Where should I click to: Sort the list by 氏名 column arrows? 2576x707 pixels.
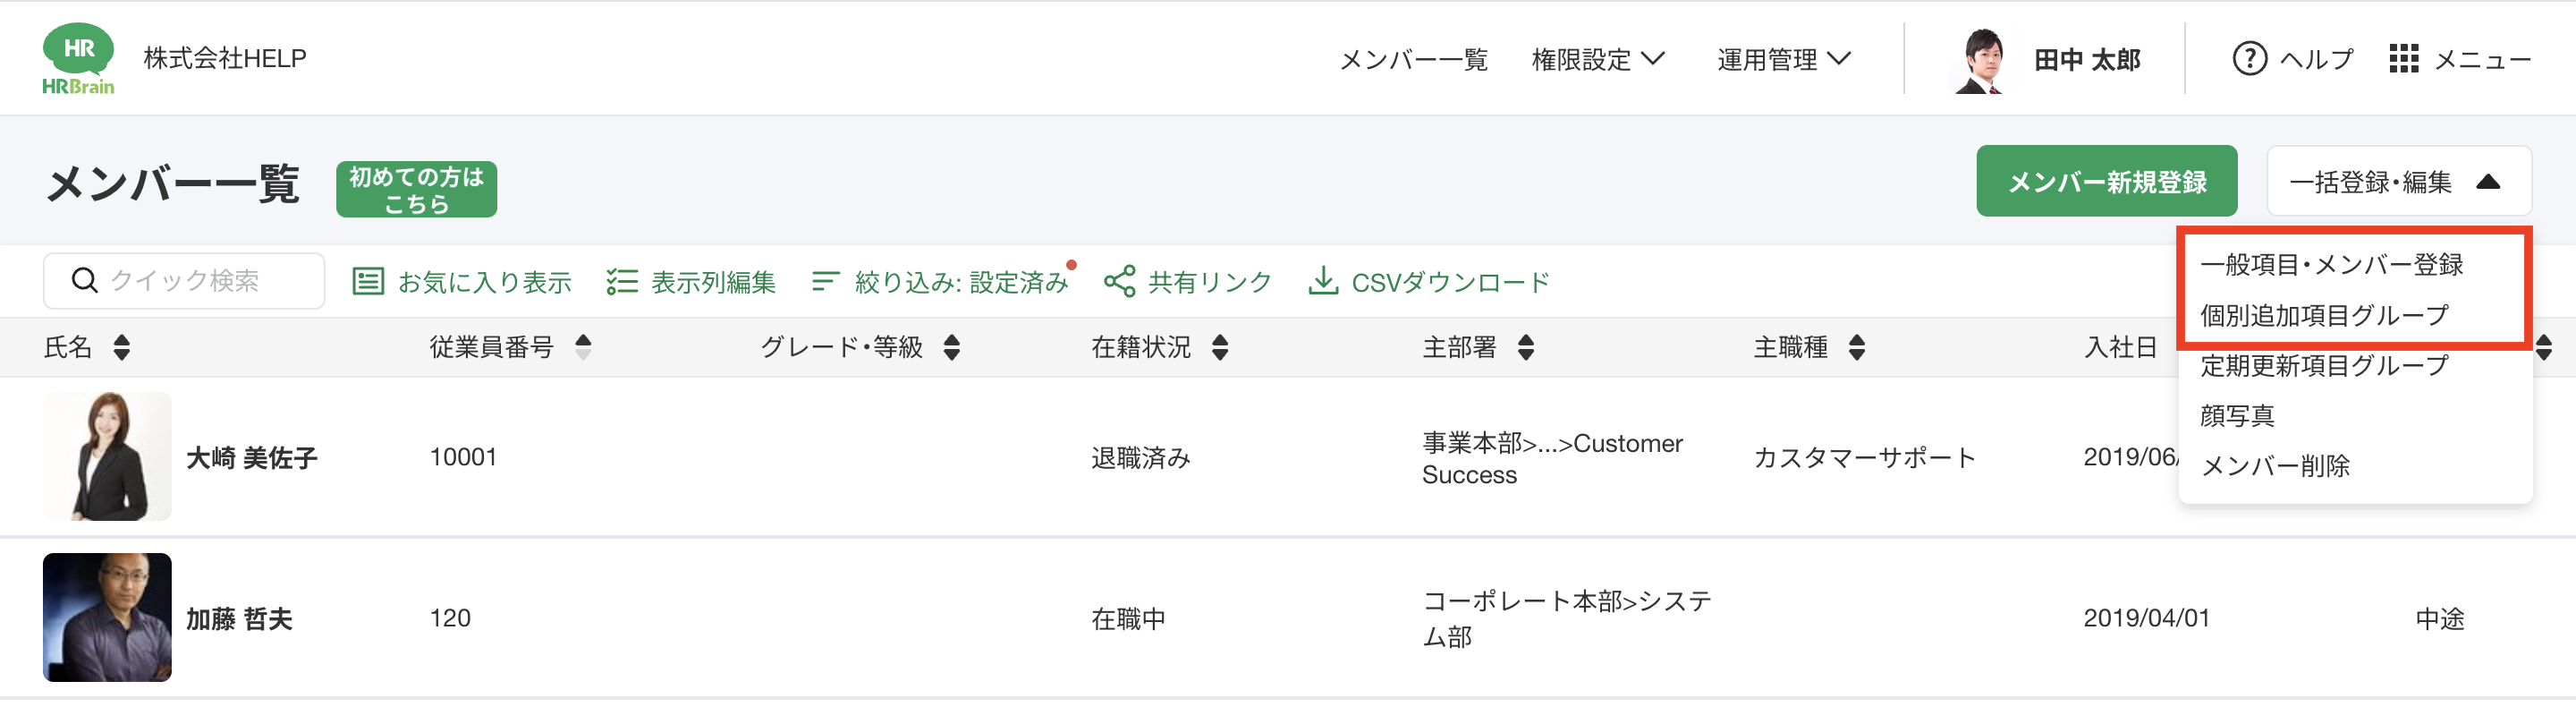[x=122, y=348]
